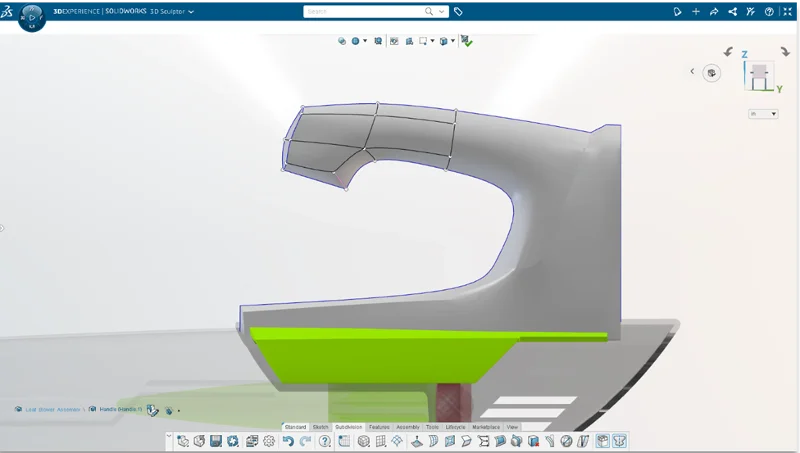Expand the search box dropdown arrow
This screenshot has height=453, width=800.
pyautogui.click(x=442, y=12)
